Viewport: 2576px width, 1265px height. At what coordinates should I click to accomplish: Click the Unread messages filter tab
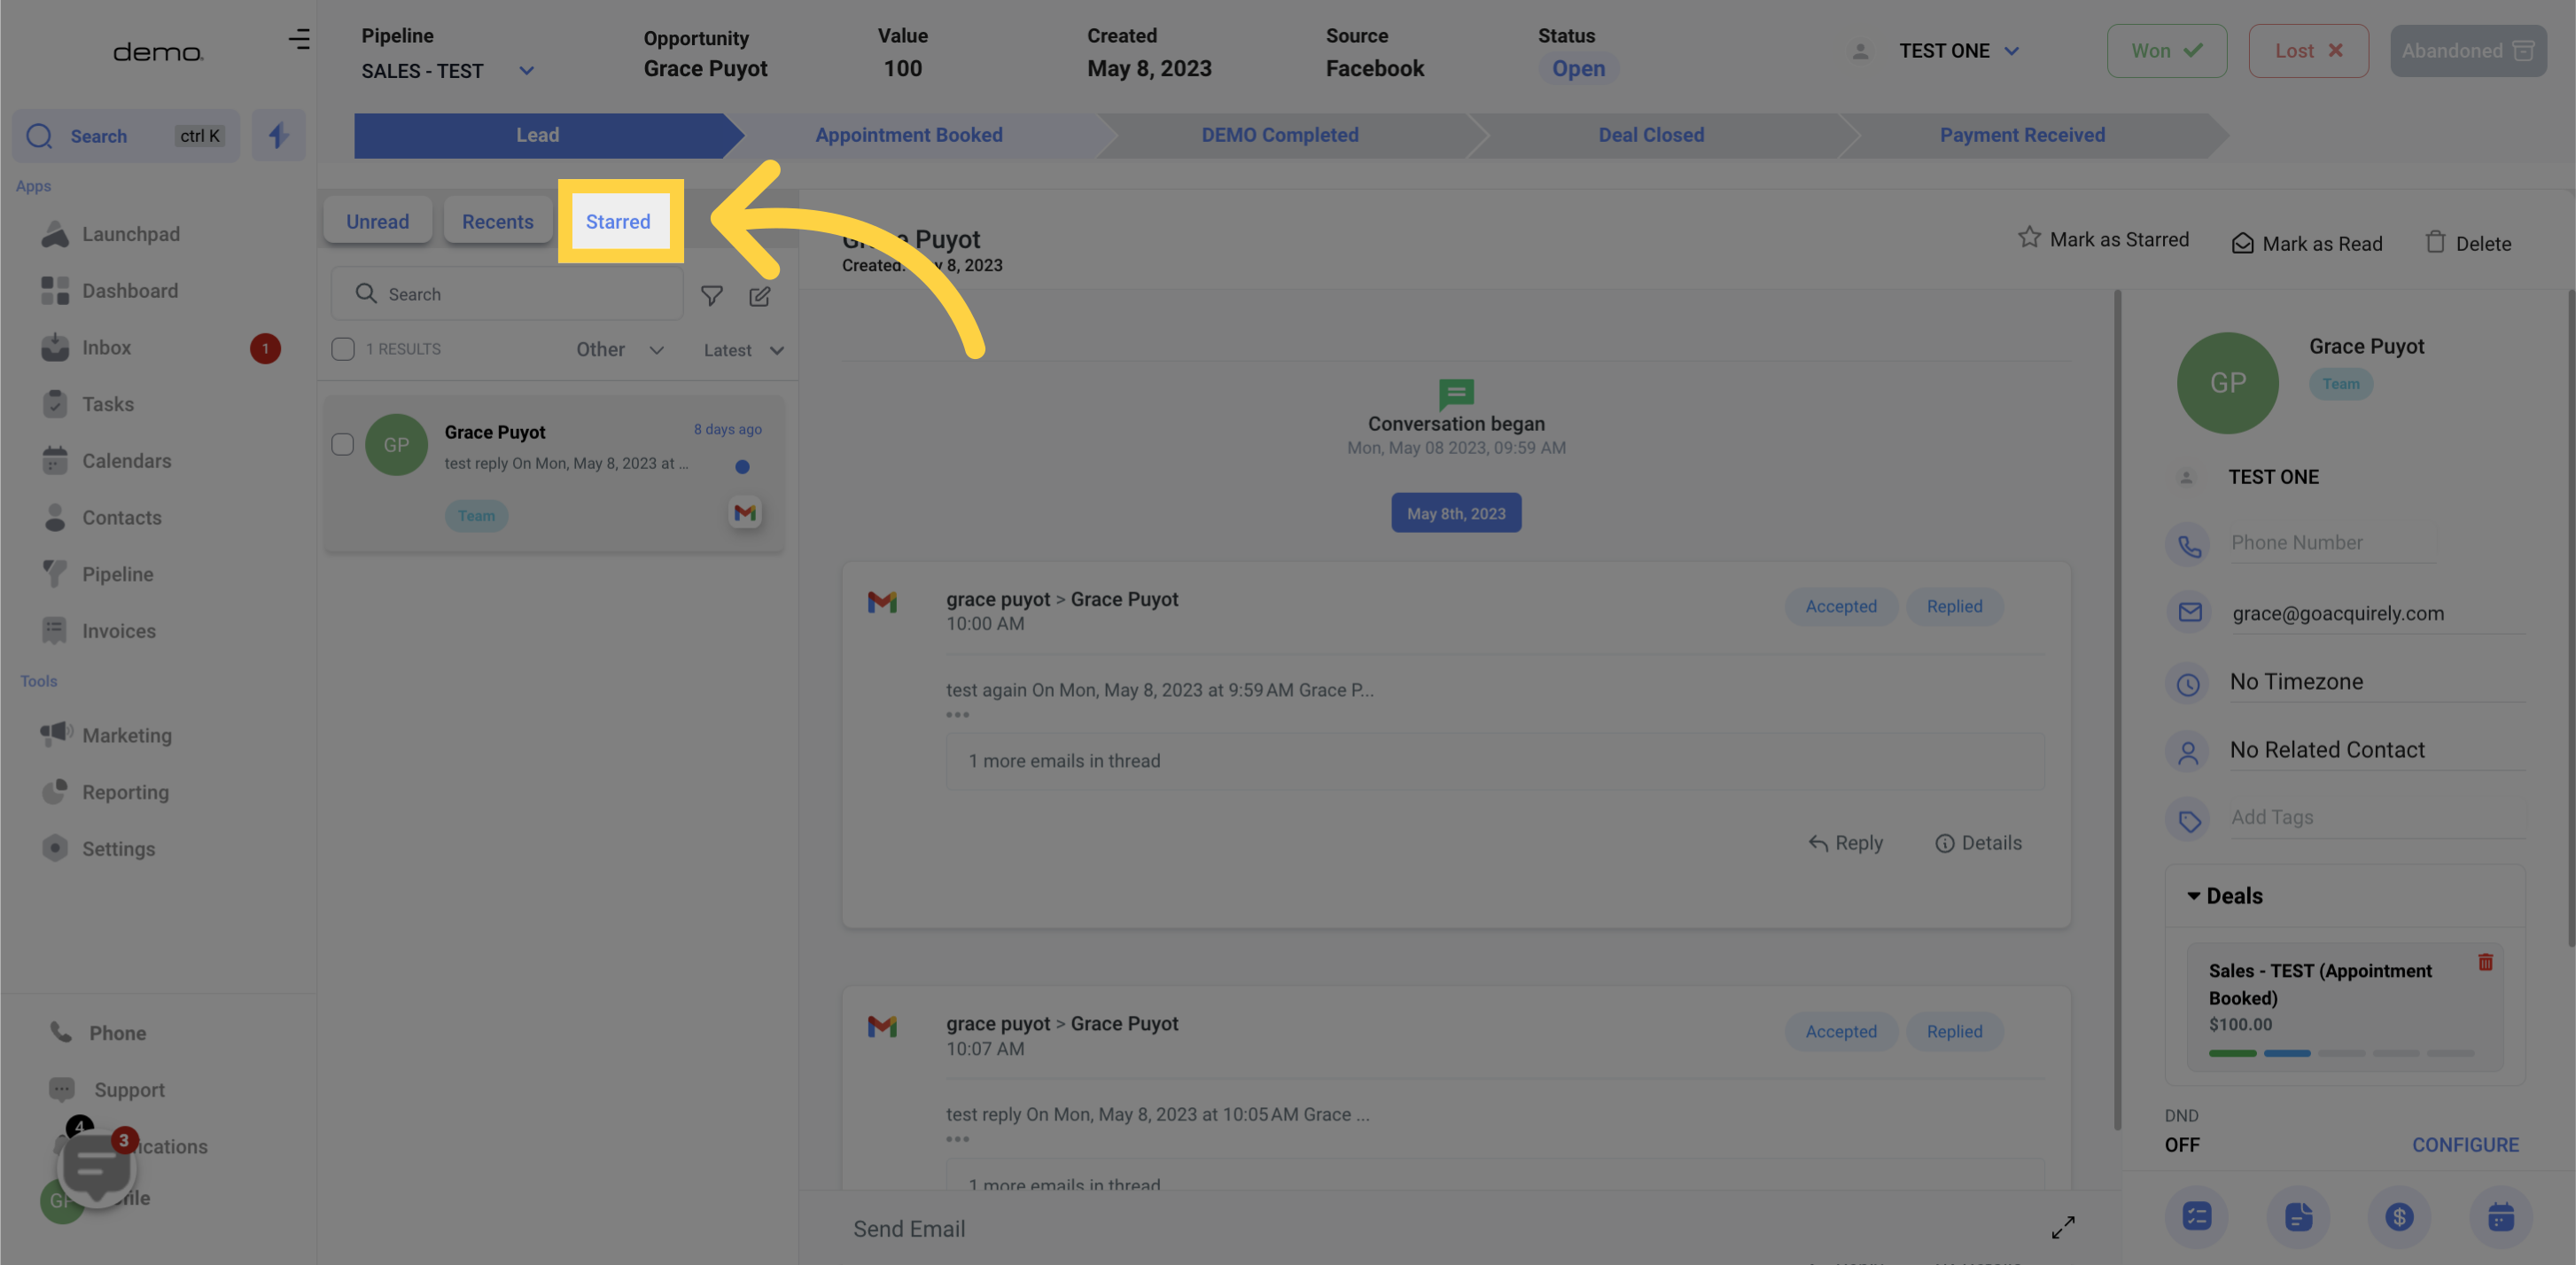click(377, 220)
